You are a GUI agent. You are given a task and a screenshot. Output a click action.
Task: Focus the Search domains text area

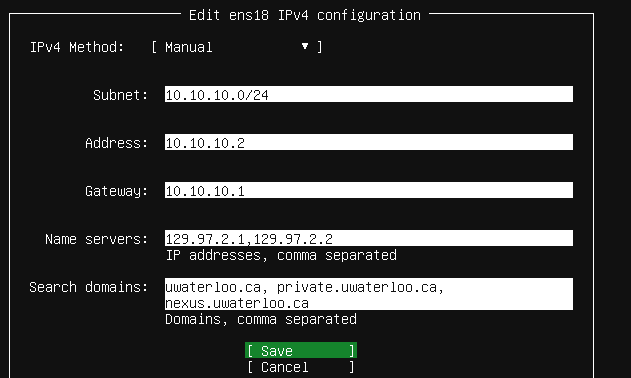pyautogui.click(x=369, y=294)
